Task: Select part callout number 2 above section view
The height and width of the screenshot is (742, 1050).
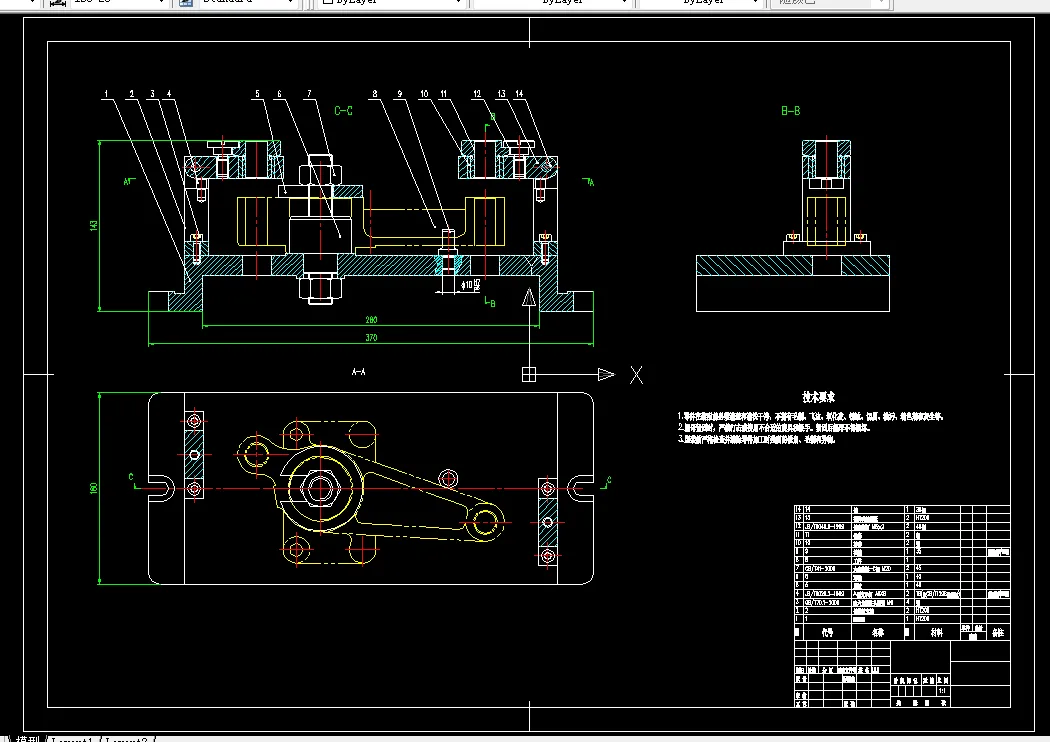Action: (132, 94)
